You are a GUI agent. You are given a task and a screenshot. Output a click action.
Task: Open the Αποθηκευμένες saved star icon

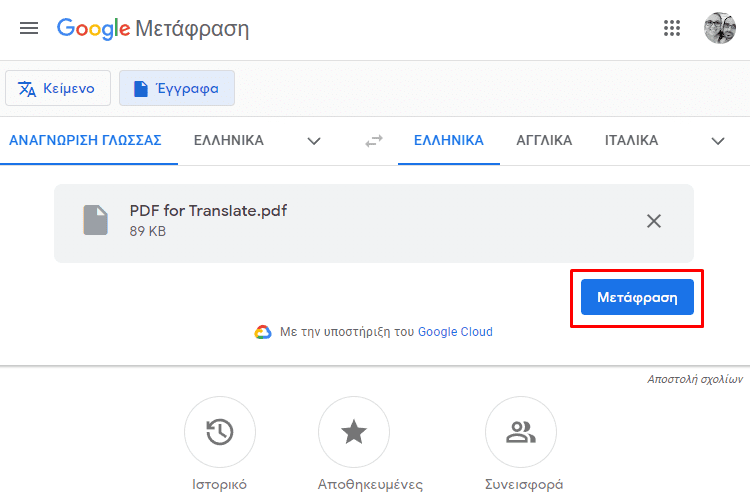pos(354,432)
